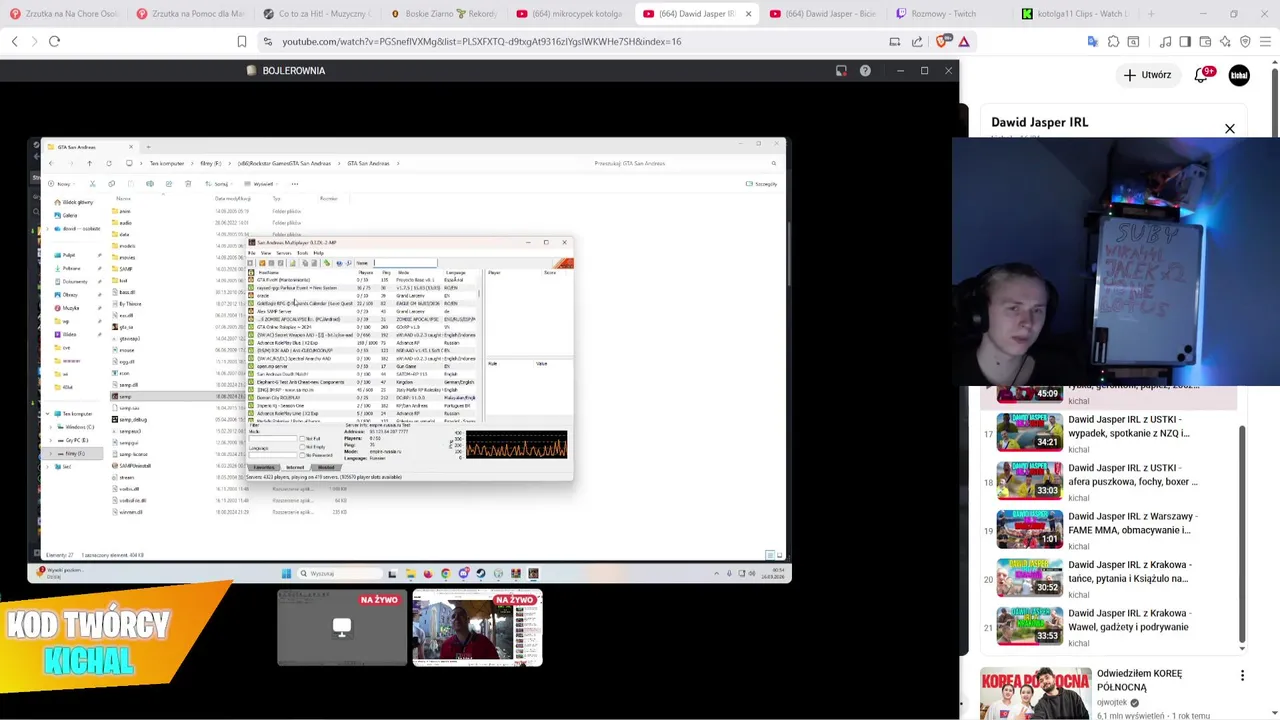Reload the YouTube page
Image resolution: width=1280 pixels, height=720 pixels.
(x=54, y=41)
